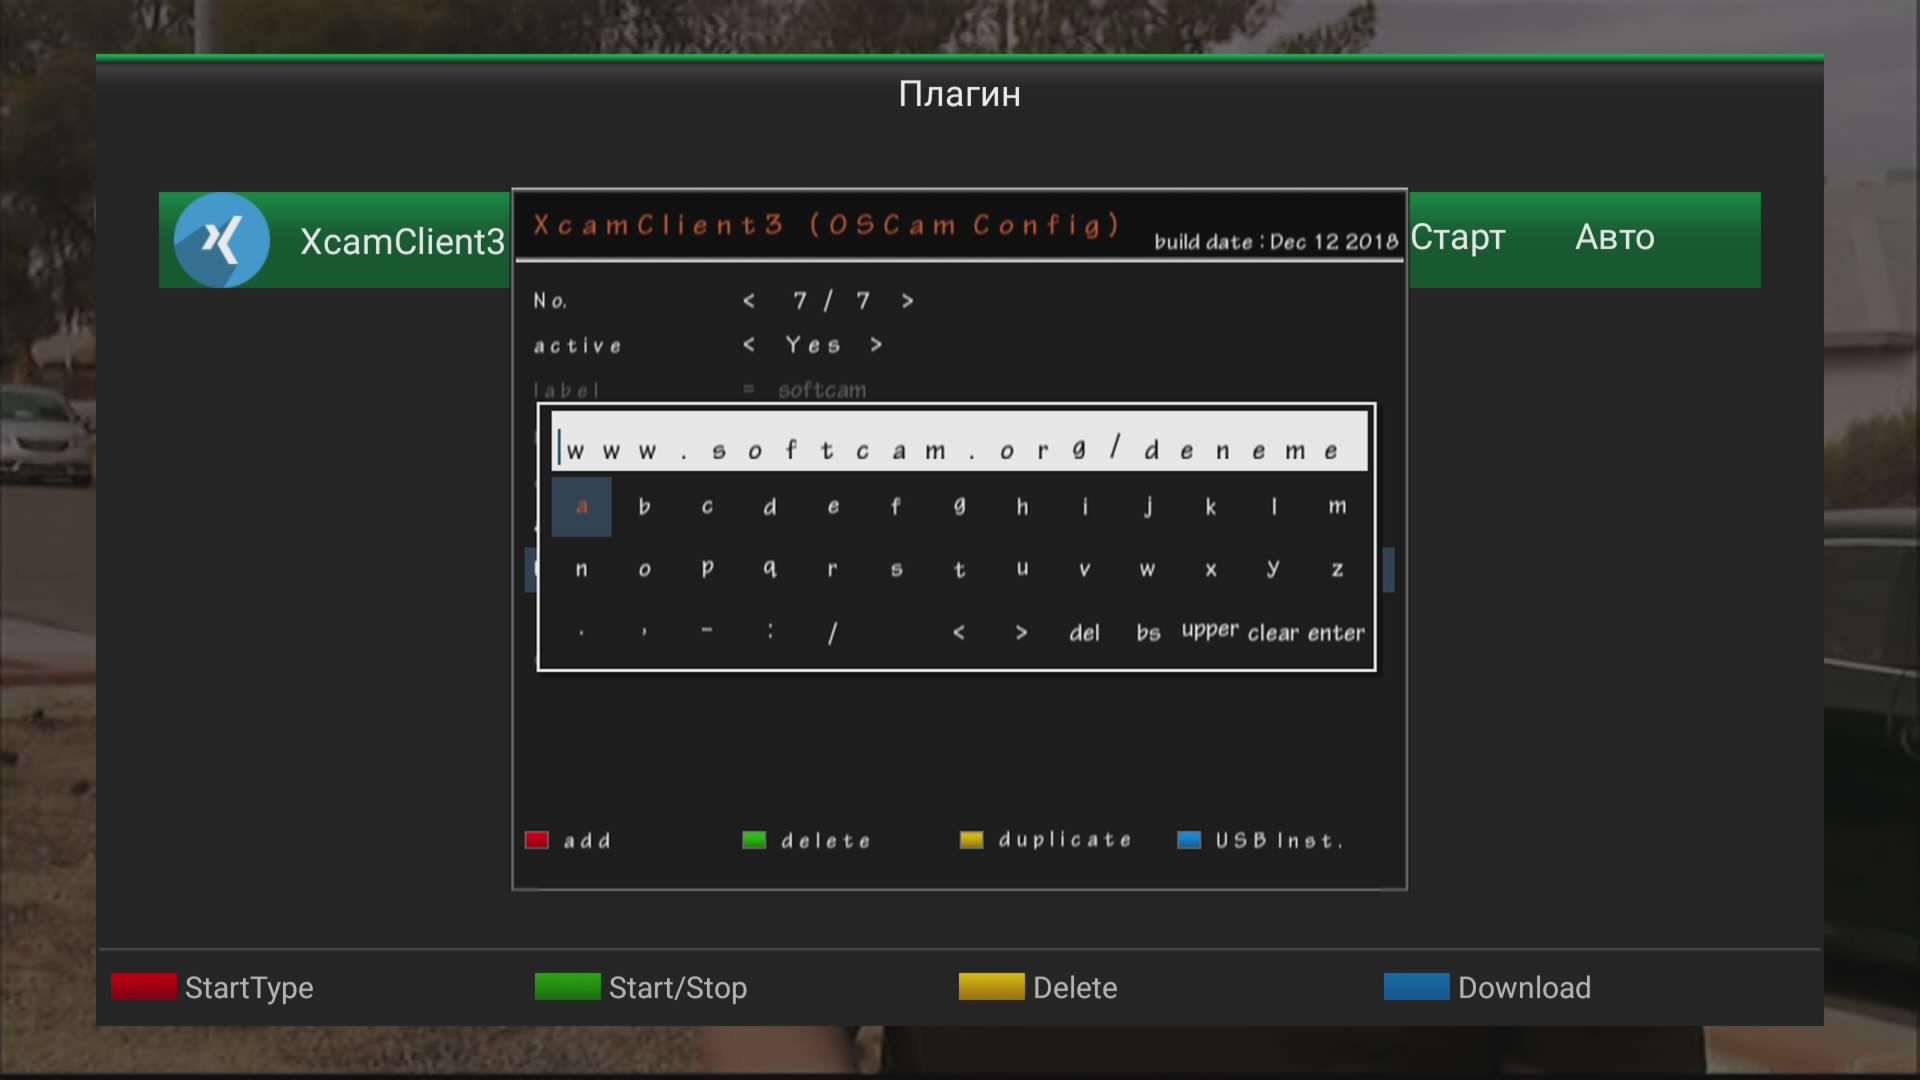The height and width of the screenshot is (1080, 1920).
Task: Select the comma key on the keyboard
Action: coord(644,632)
